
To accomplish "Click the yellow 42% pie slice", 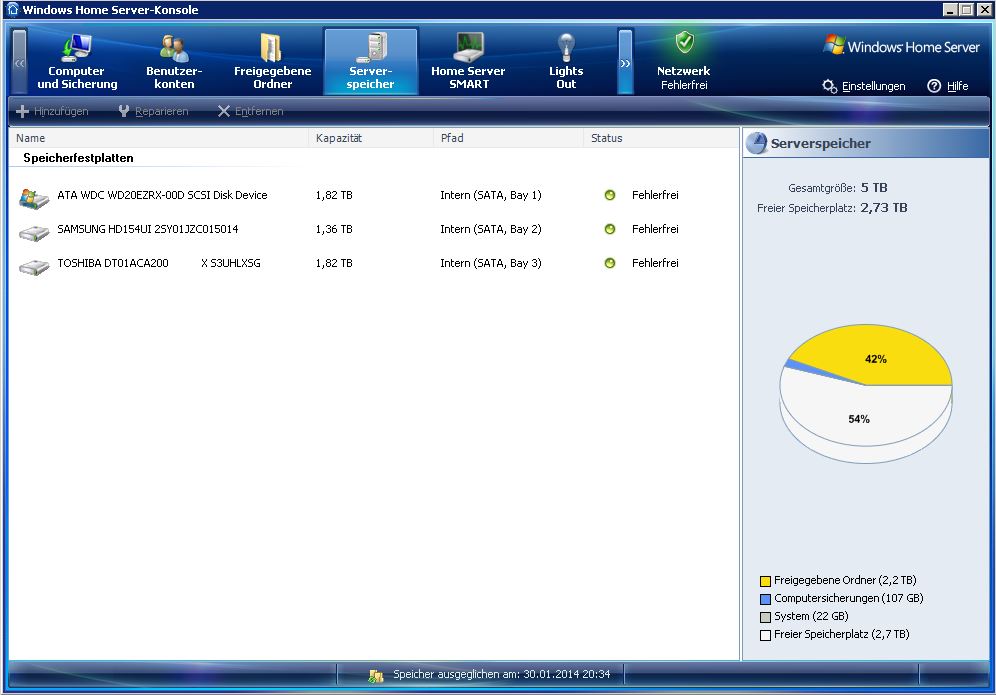I will [x=875, y=356].
